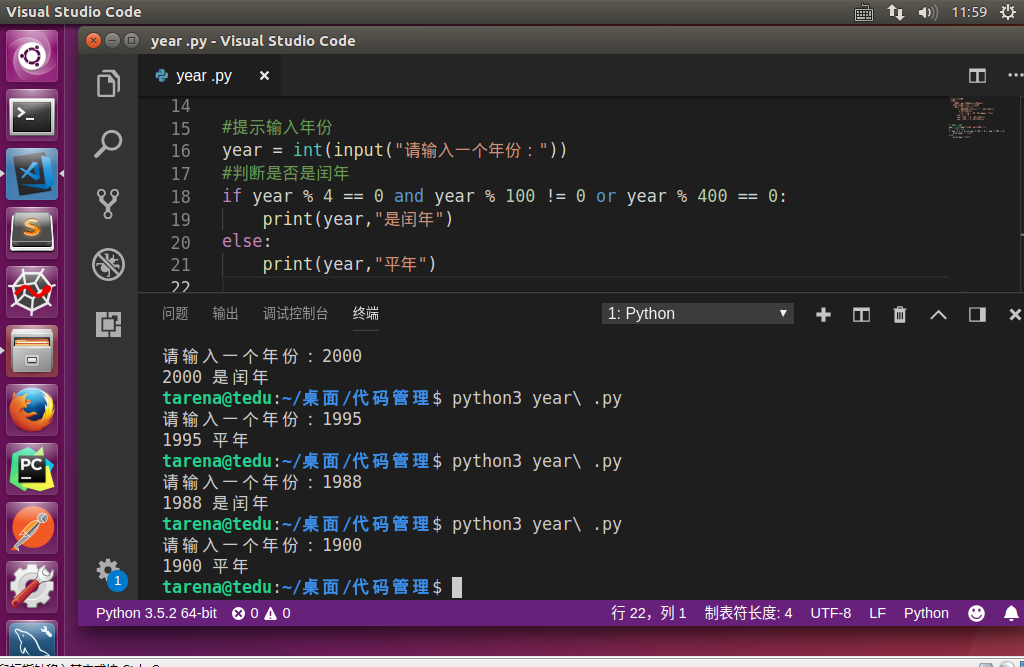
Task: Open notifications with the bell icon
Action: point(1010,613)
